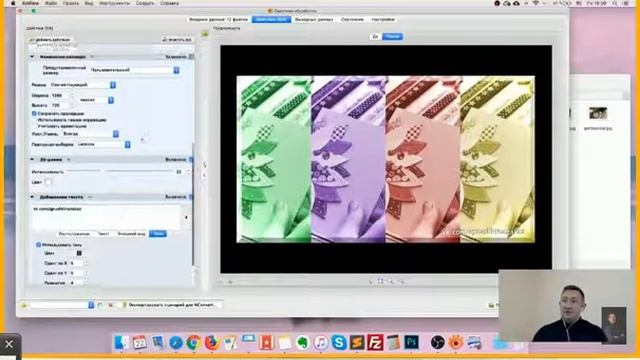
Task: Click the save preset icon beside preset box
Action: [x=100, y=305]
